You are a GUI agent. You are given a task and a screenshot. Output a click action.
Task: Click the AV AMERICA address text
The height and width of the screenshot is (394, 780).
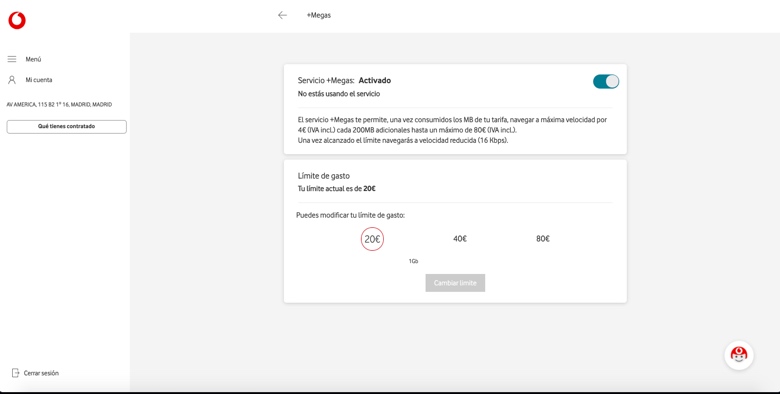click(59, 104)
